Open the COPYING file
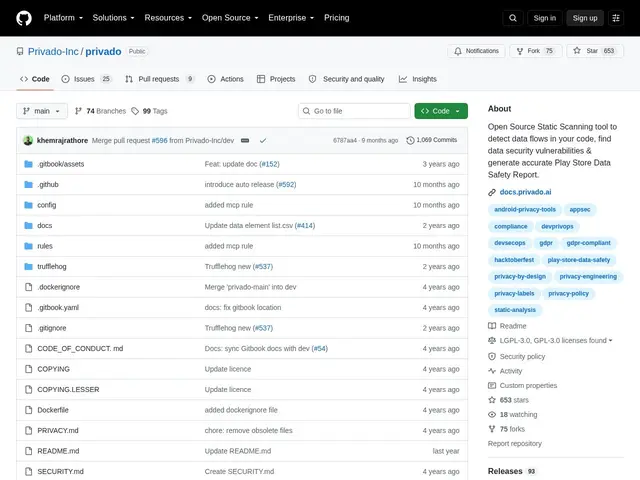The image size is (640, 480). 53,369
